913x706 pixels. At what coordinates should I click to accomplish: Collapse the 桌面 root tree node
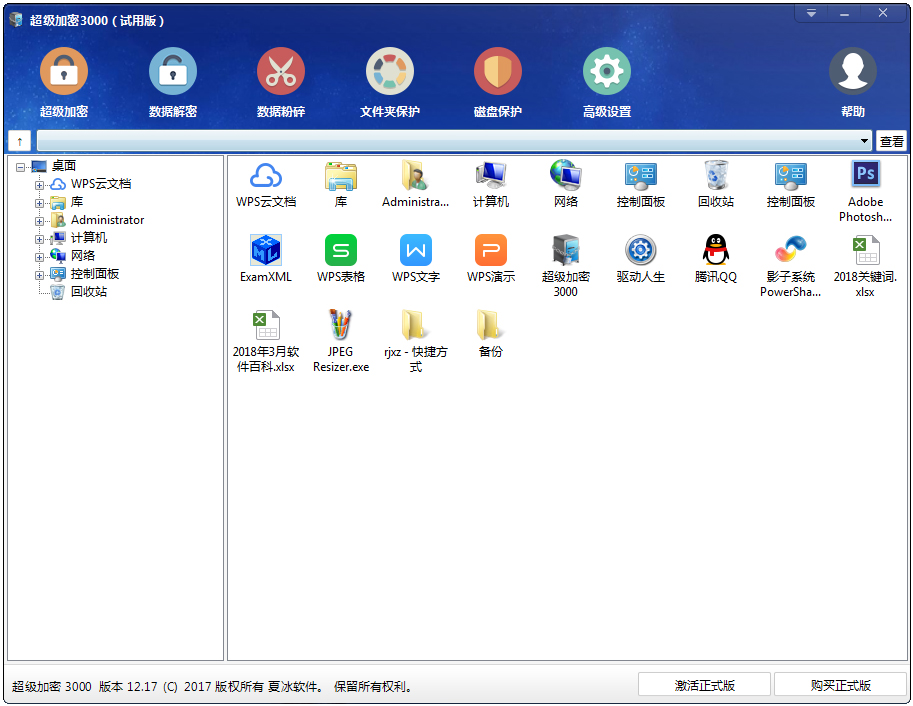(22, 167)
